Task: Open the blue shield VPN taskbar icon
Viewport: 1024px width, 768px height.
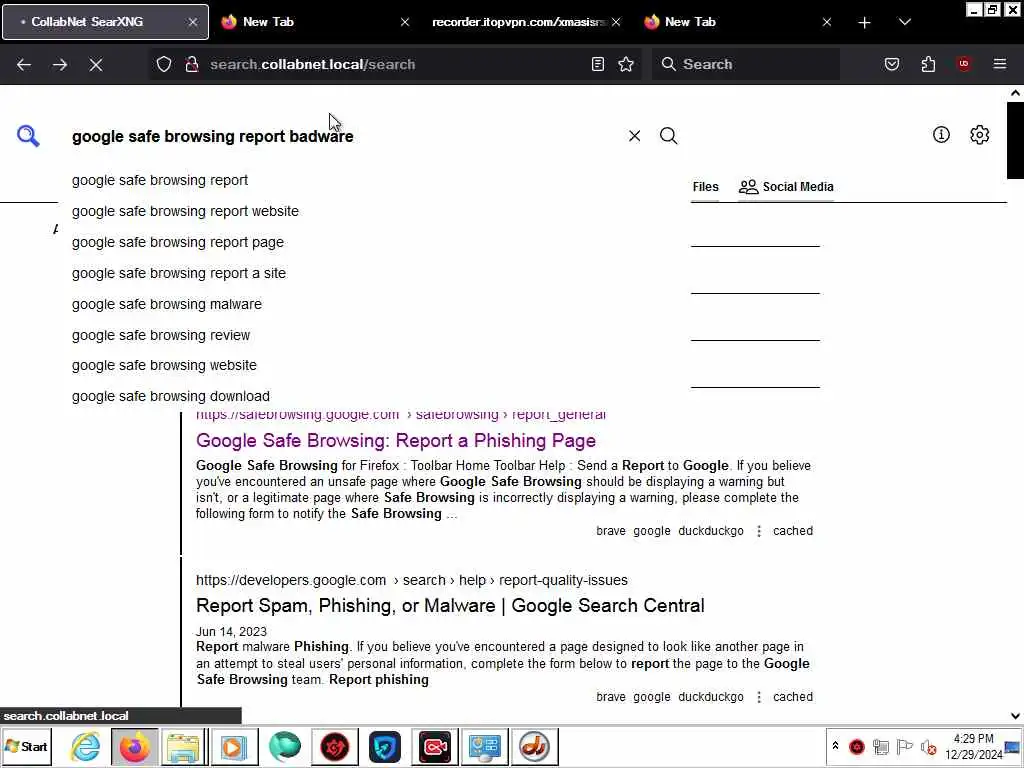Action: click(x=384, y=746)
